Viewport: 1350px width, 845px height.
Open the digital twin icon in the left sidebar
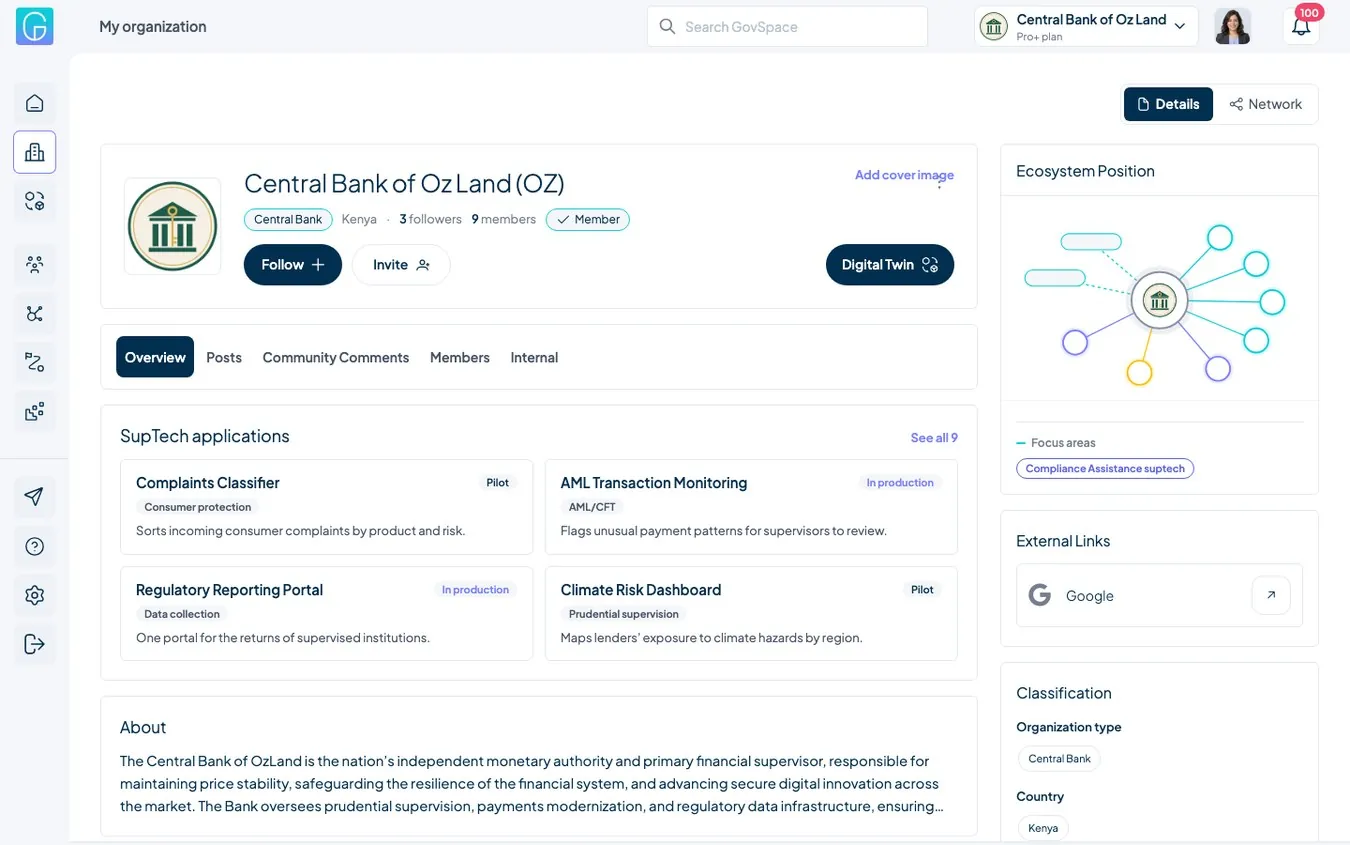click(35, 201)
